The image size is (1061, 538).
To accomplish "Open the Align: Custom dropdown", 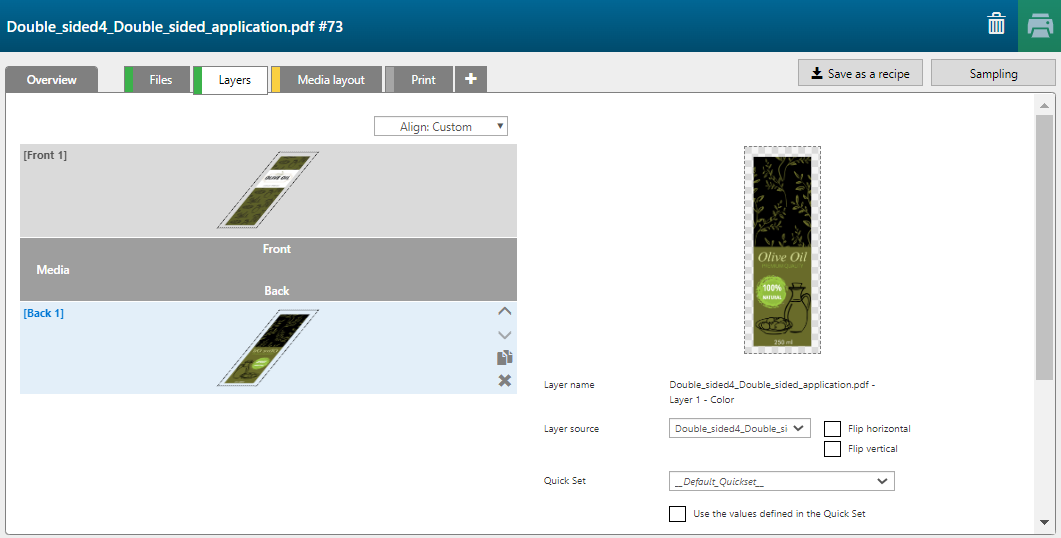I will point(441,127).
